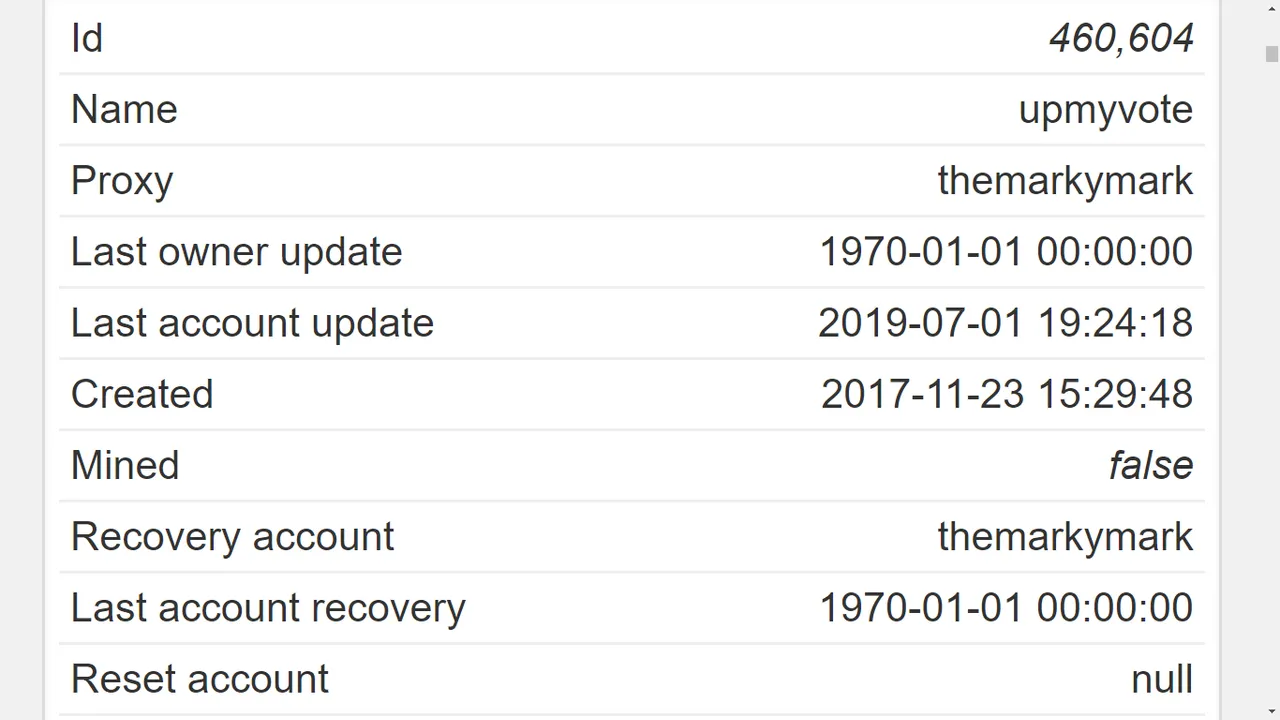The width and height of the screenshot is (1280, 720).
Task: Click the Mined row label
Action: [125, 465]
